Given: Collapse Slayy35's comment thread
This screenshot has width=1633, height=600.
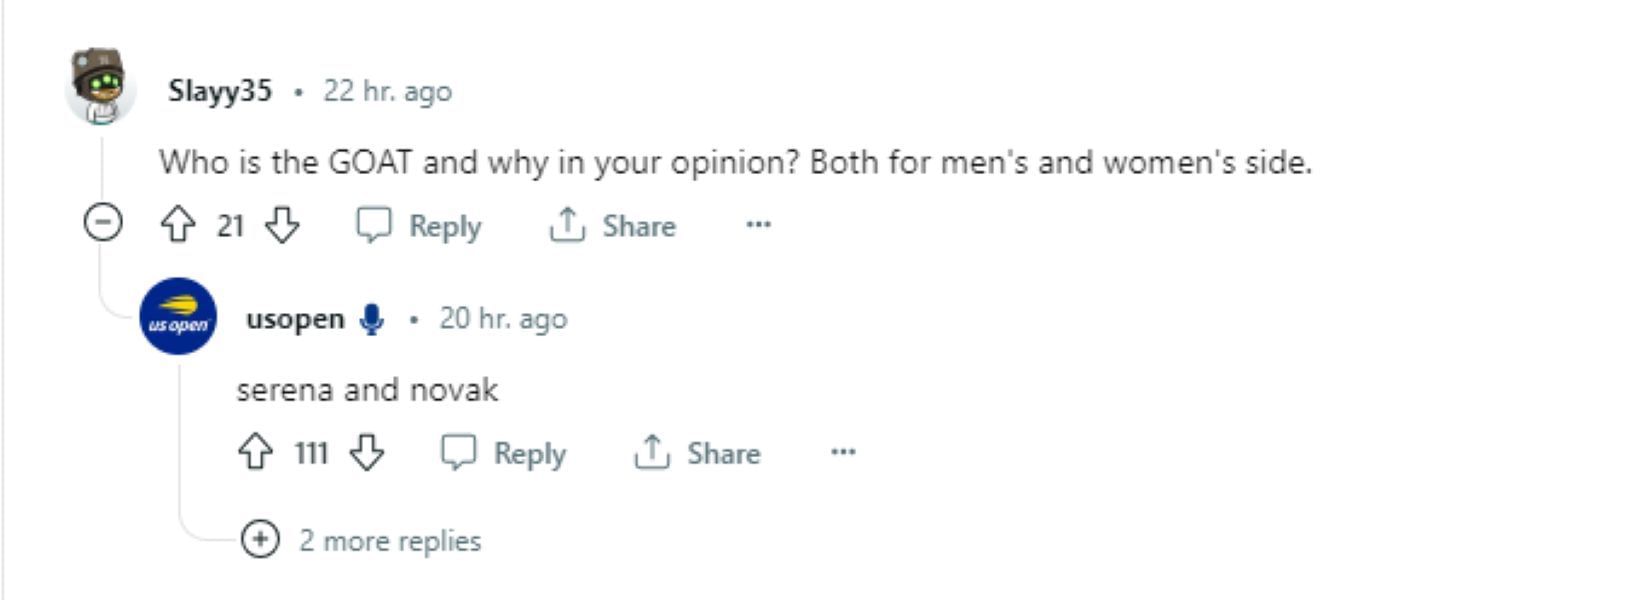Looking at the screenshot, I should 103,223.
